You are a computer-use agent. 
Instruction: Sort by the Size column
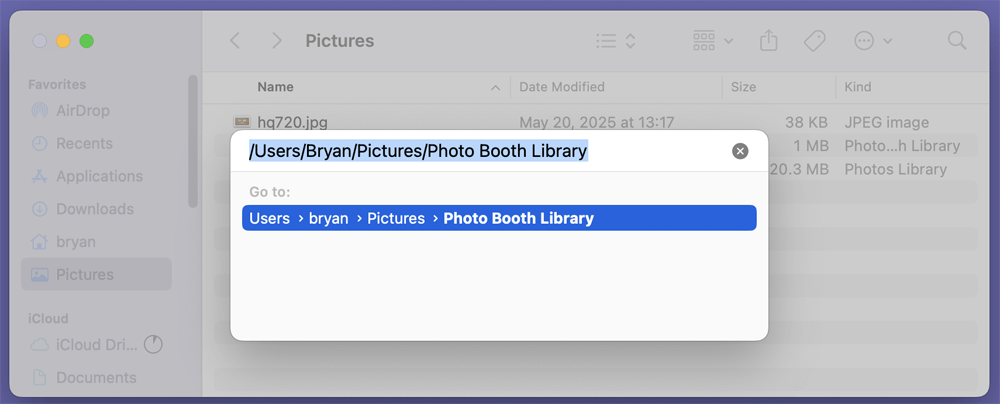tap(743, 87)
